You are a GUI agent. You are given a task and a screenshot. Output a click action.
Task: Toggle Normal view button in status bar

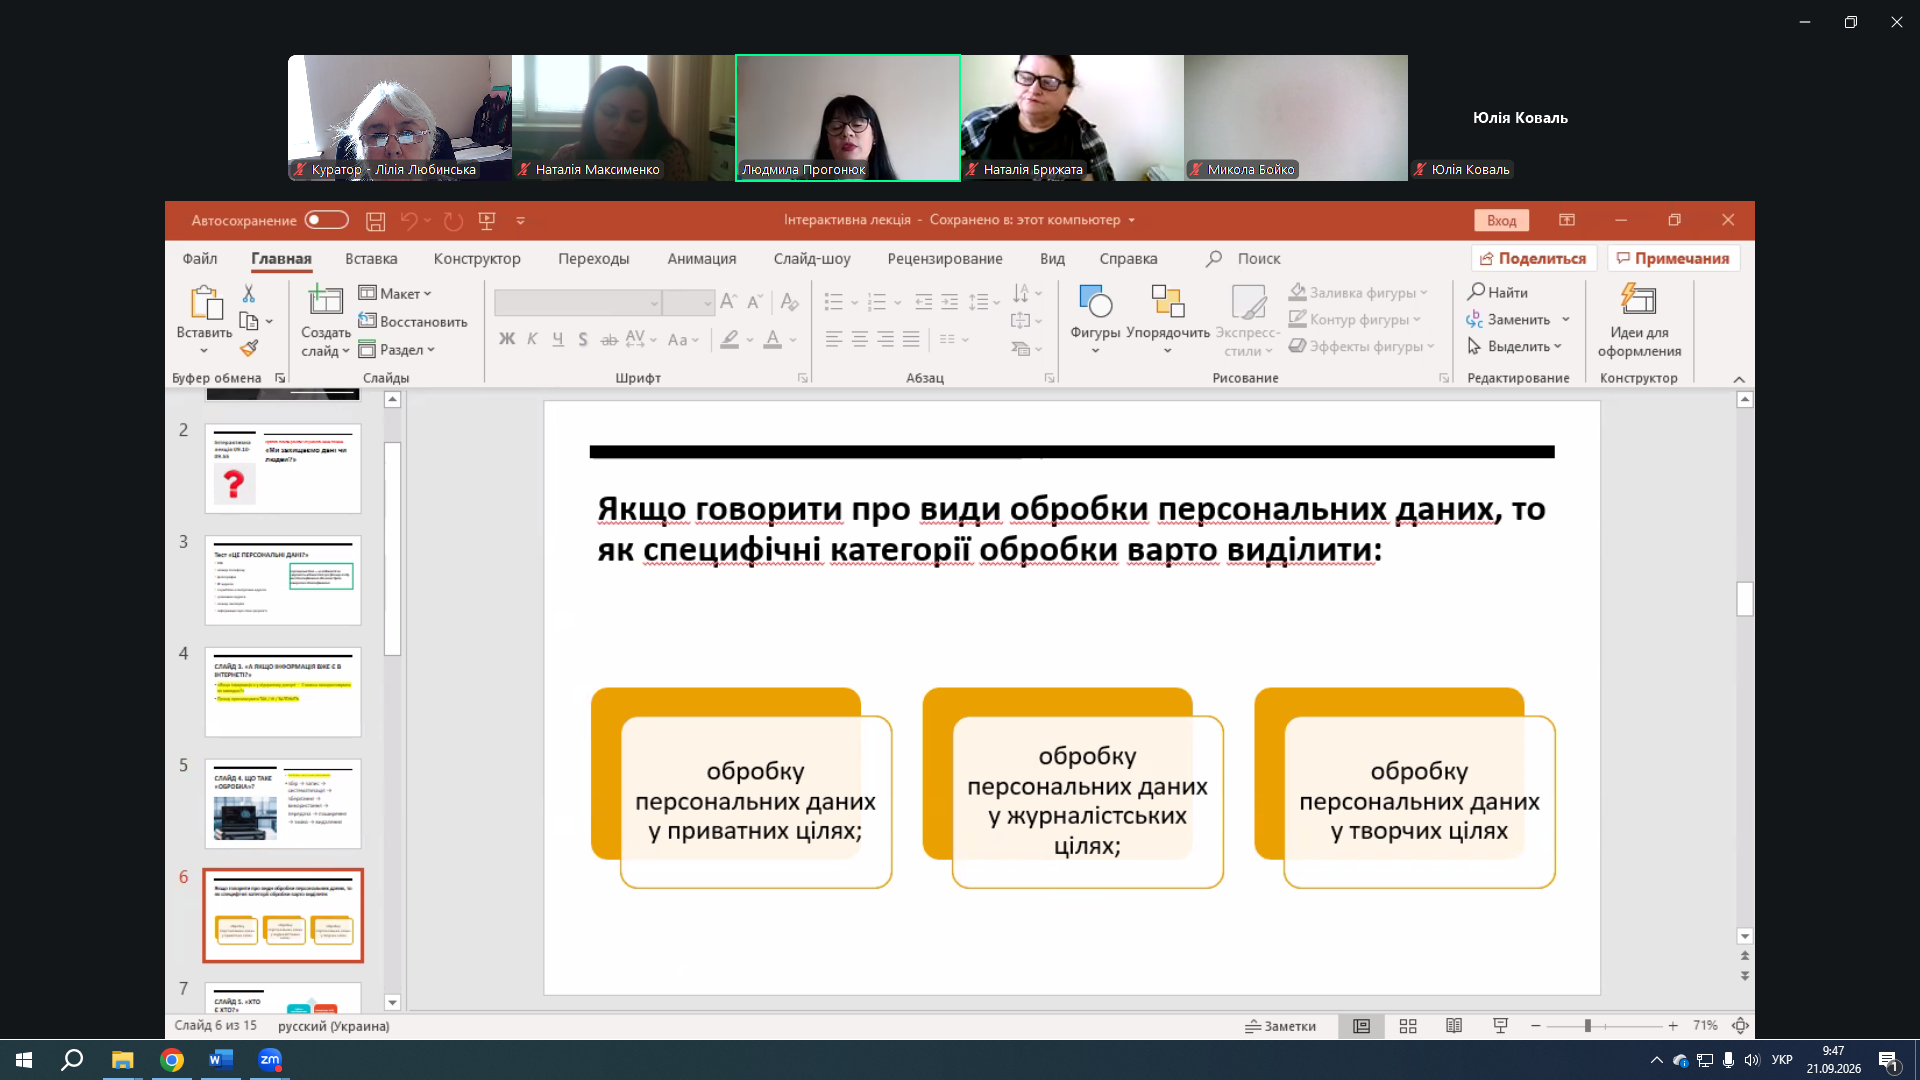pyautogui.click(x=1361, y=1026)
